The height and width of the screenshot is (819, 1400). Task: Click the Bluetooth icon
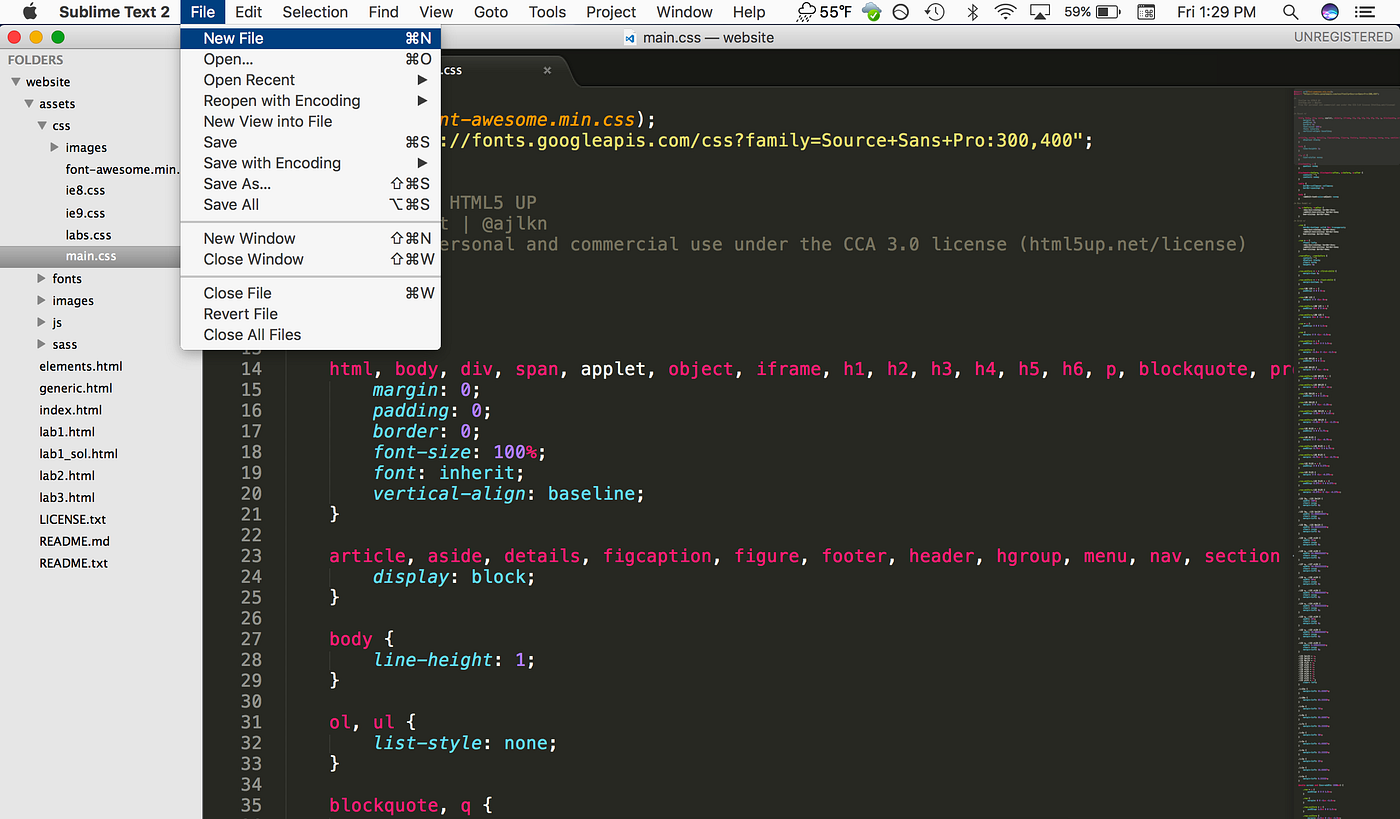coord(973,12)
